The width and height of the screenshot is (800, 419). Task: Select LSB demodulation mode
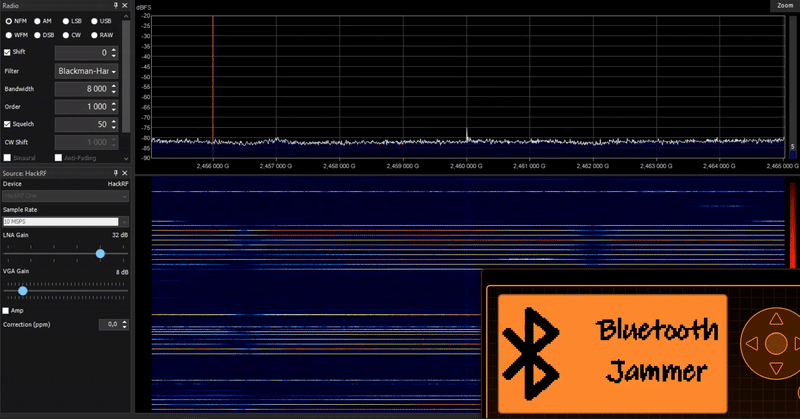[x=66, y=21]
